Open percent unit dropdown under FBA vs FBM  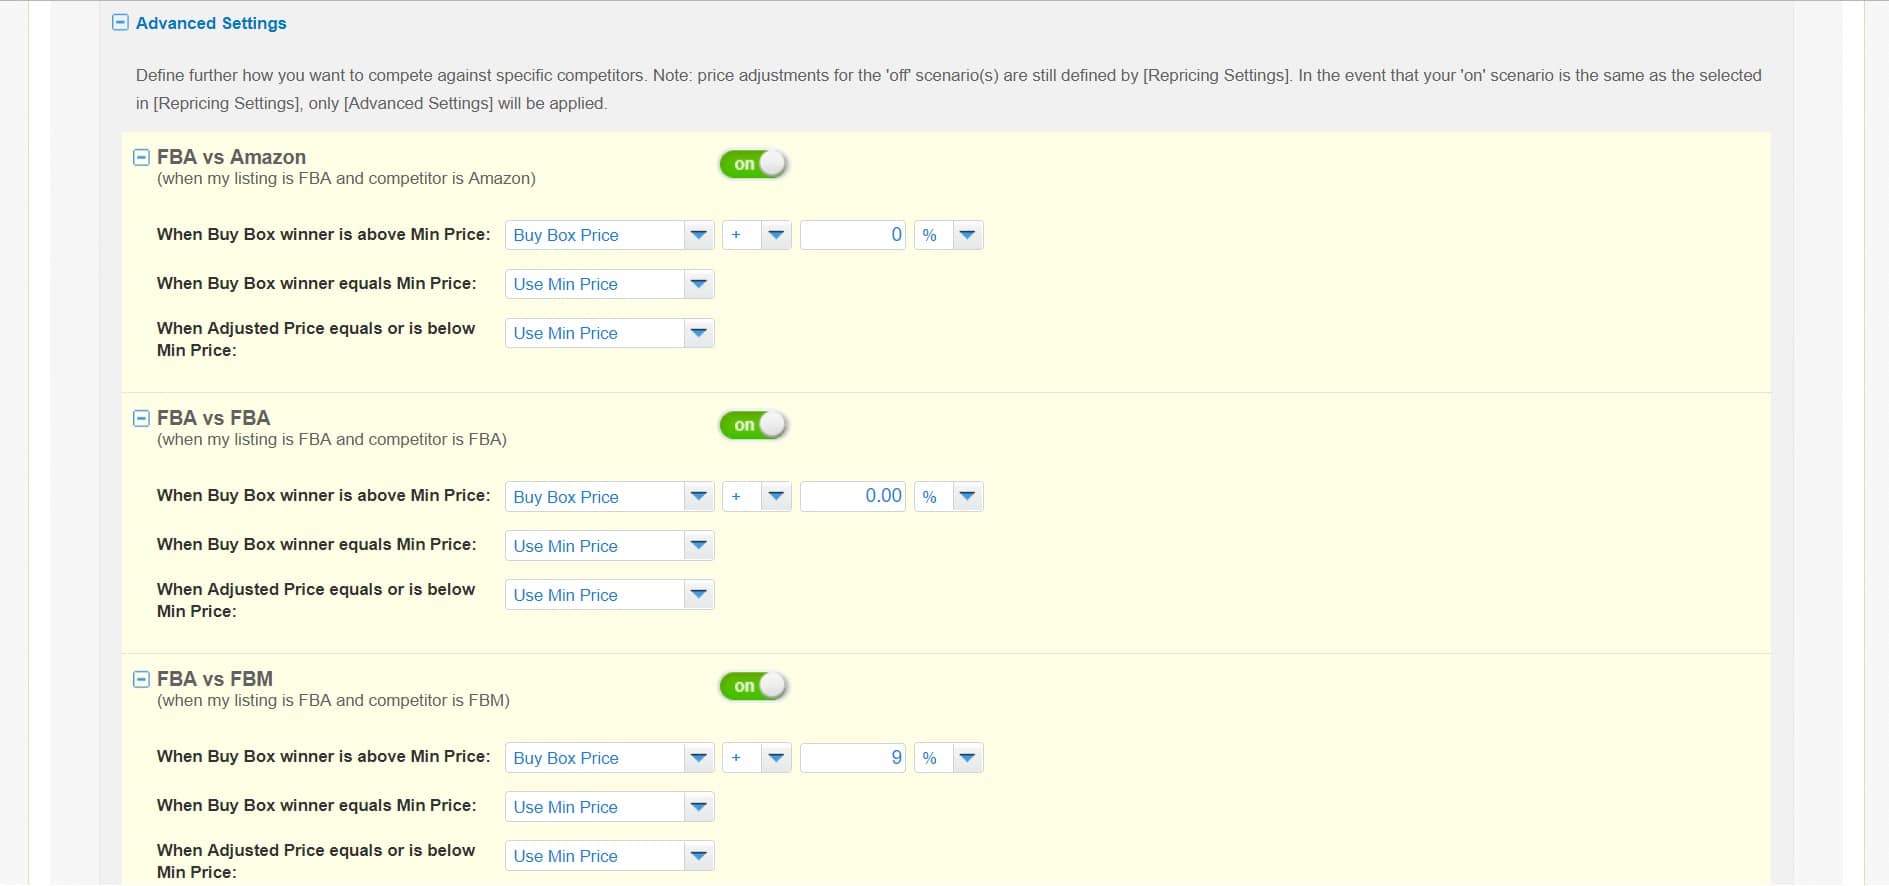pyautogui.click(x=948, y=757)
